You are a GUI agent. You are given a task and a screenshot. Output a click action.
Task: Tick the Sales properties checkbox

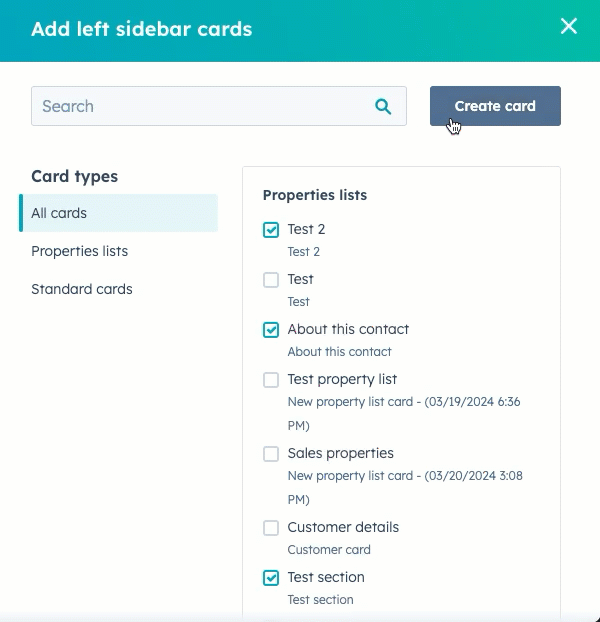(x=271, y=454)
